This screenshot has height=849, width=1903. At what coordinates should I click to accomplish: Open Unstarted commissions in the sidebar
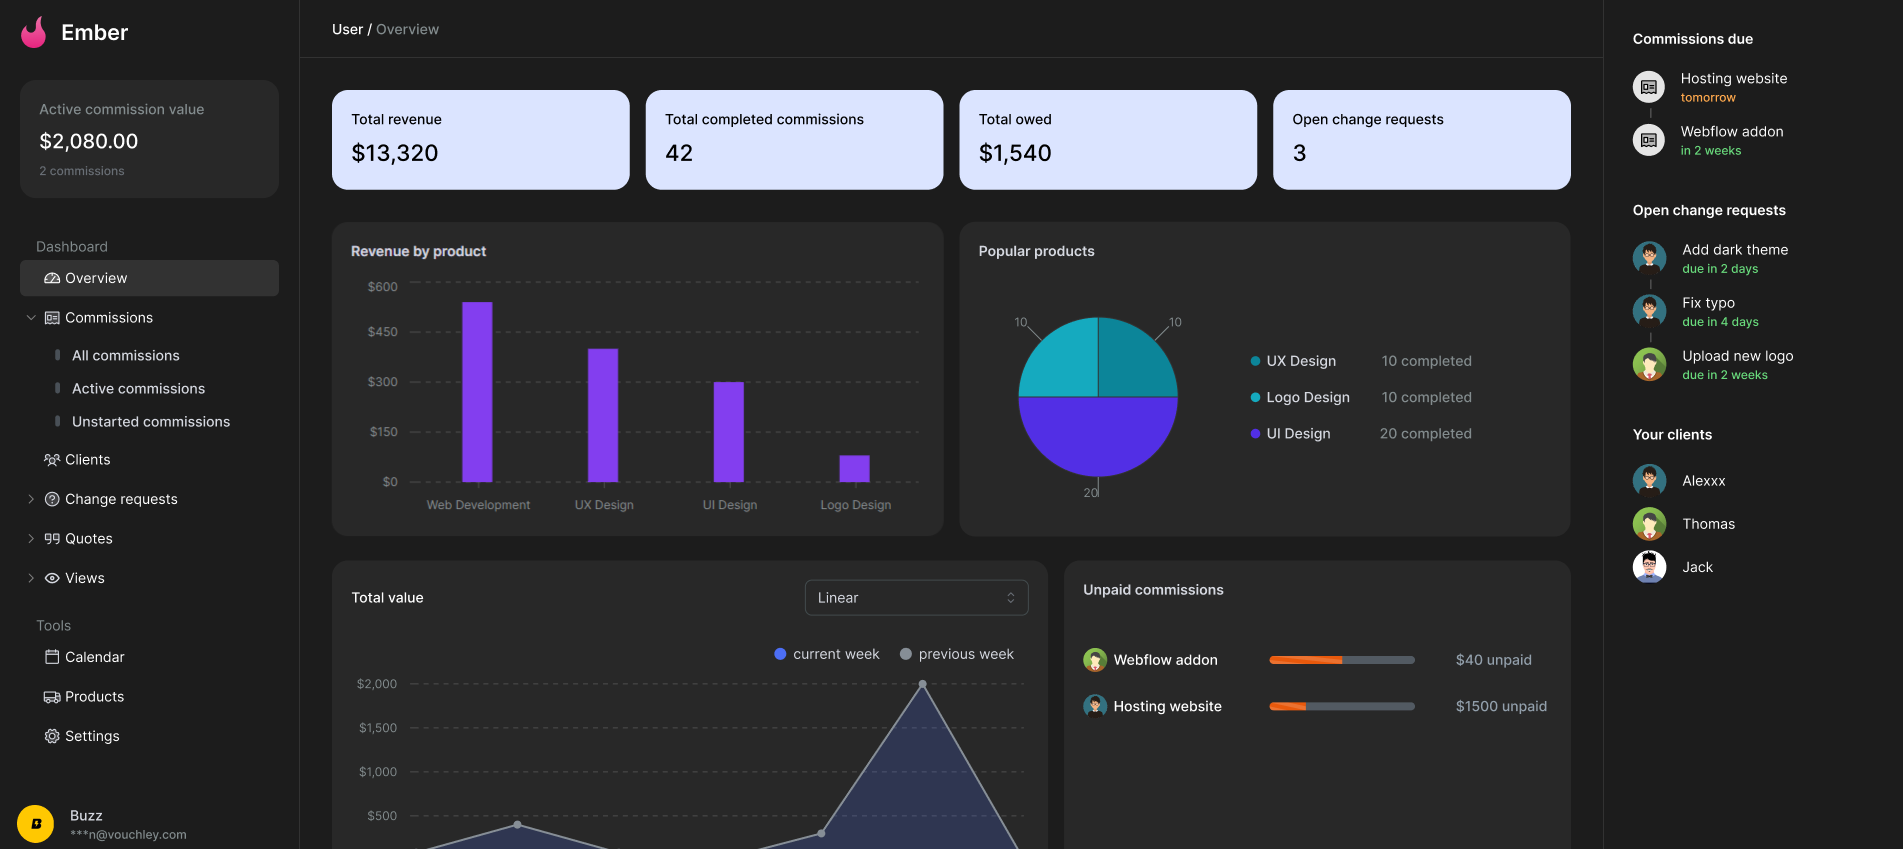149,422
